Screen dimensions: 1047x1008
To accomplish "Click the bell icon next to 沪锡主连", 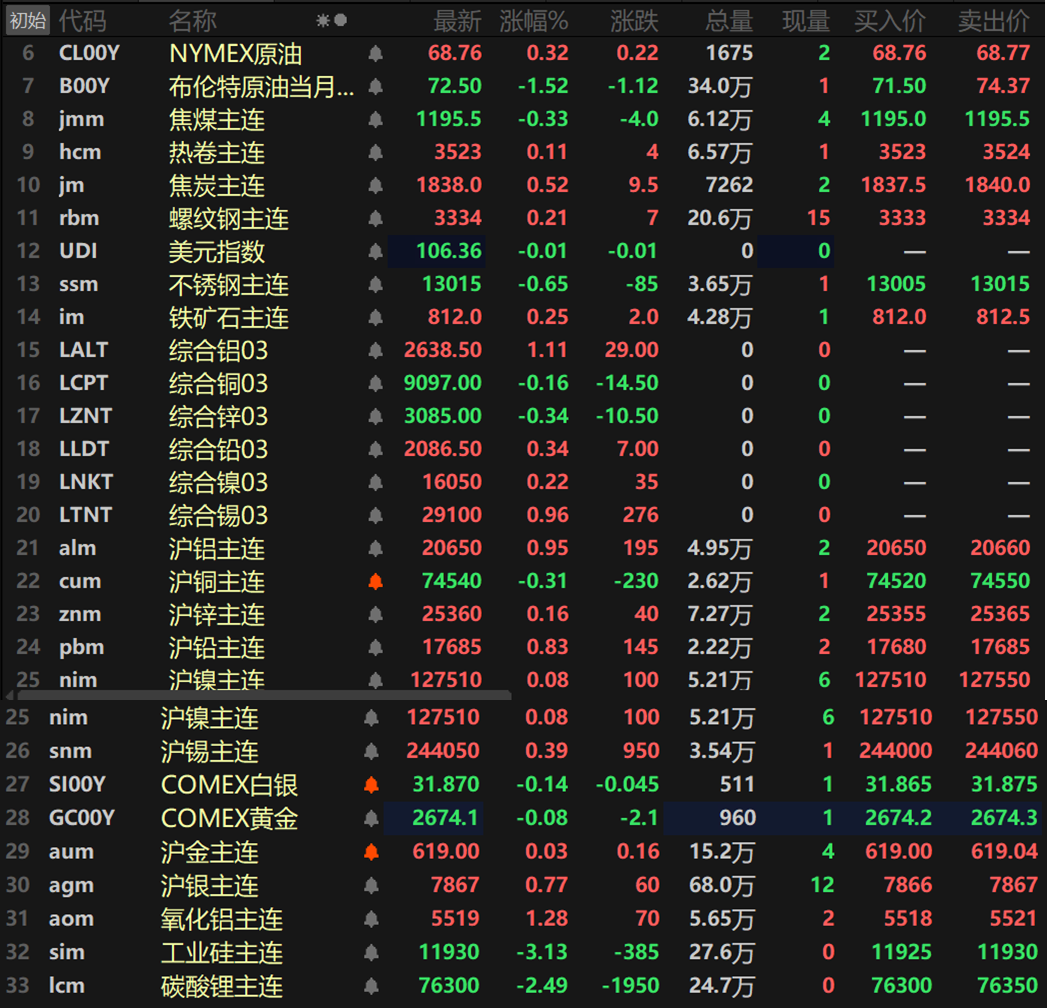I will [x=372, y=752].
